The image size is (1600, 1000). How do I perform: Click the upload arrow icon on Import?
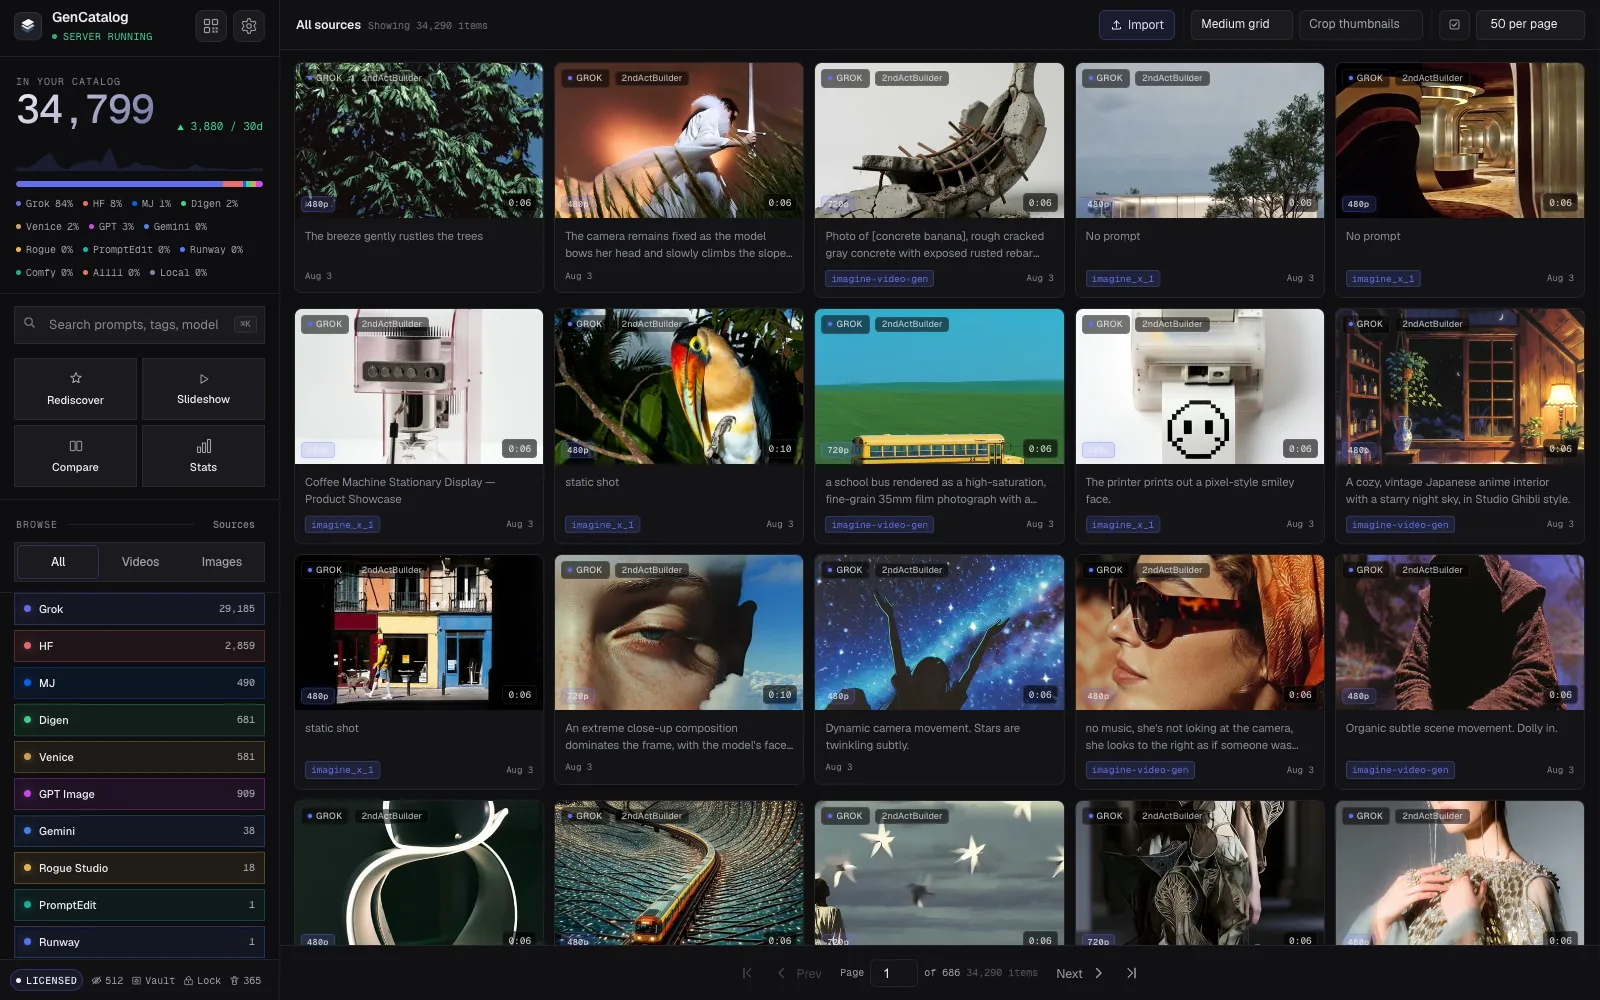pyautogui.click(x=1116, y=25)
